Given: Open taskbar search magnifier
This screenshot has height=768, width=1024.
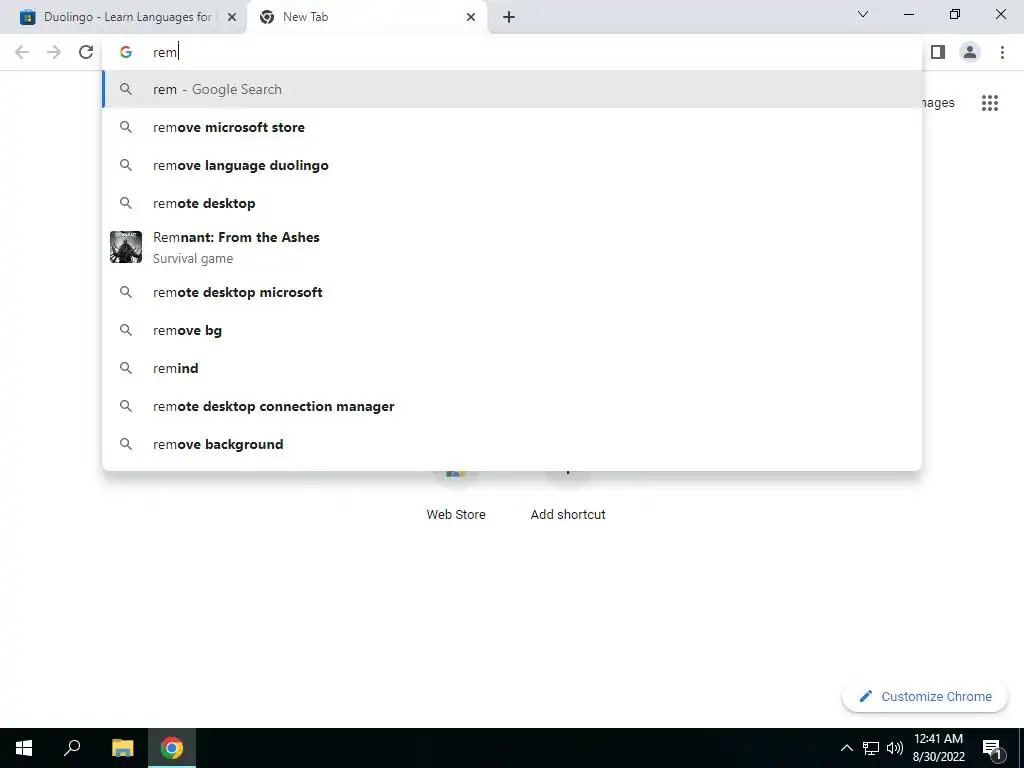Looking at the screenshot, I should point(72,748).
